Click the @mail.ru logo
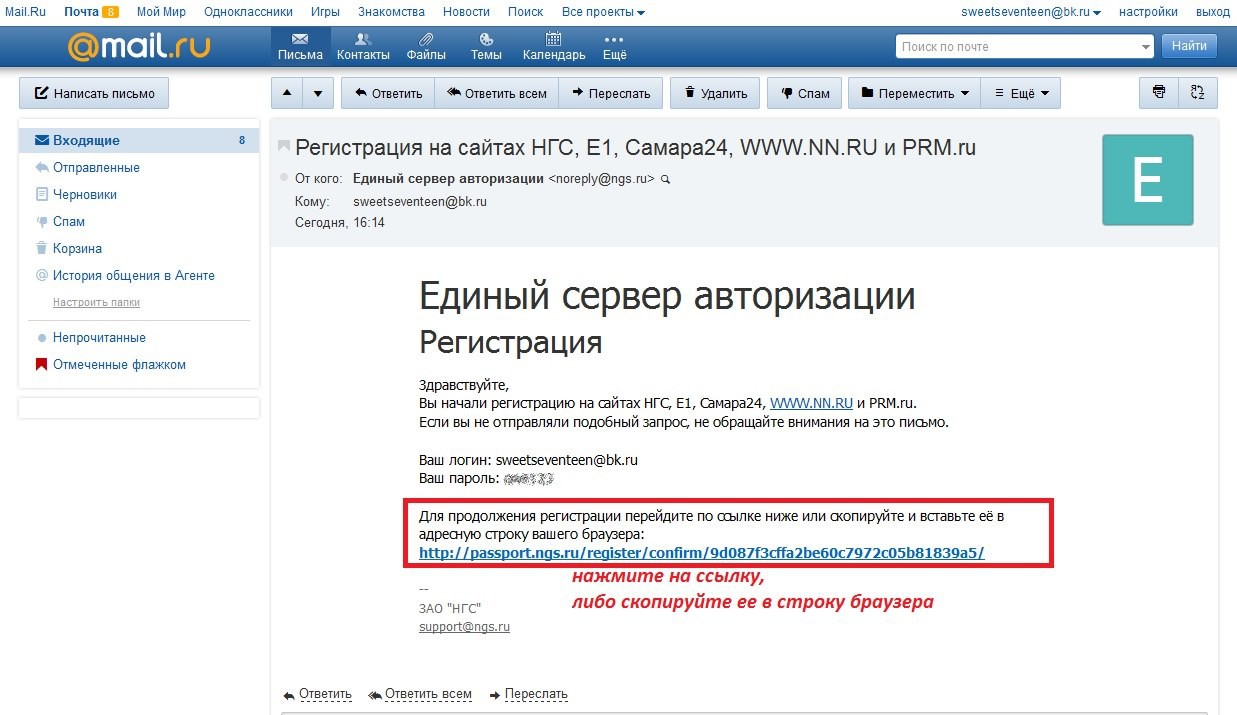 click(139, 46)
